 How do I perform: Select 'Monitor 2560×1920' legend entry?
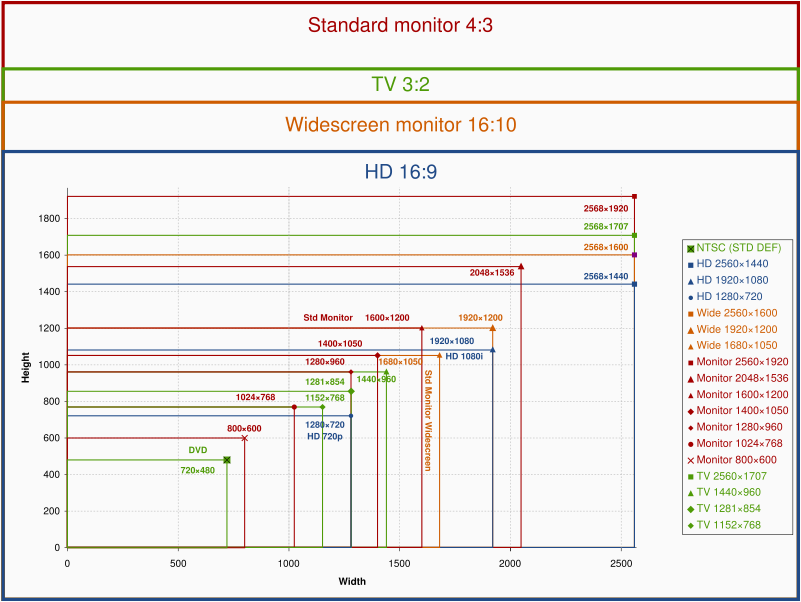point(738,362)
